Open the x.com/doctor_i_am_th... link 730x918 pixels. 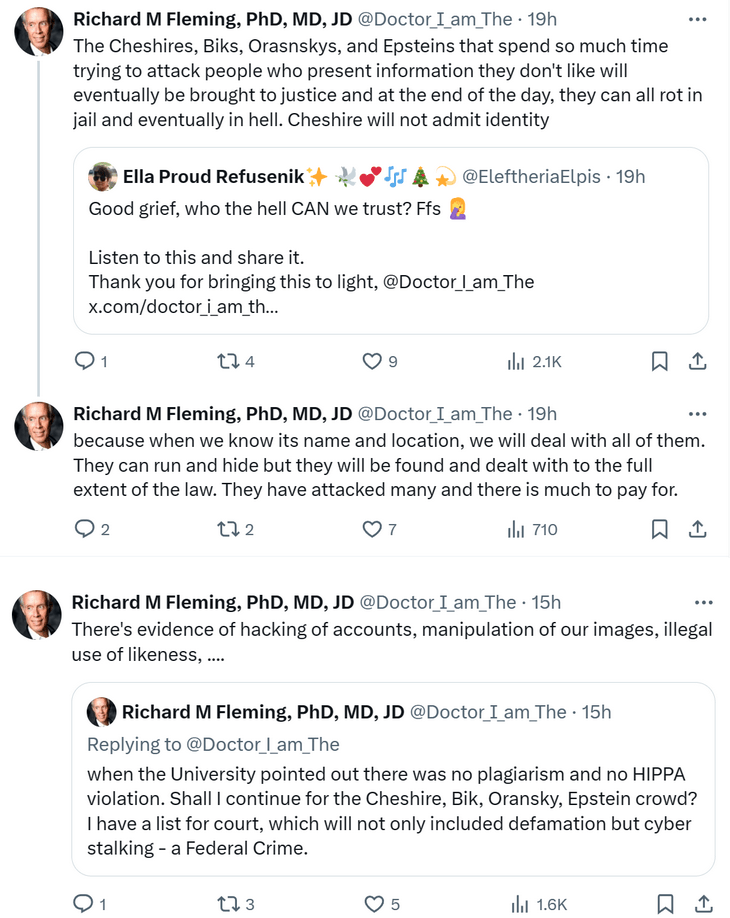tap(184, 307)
